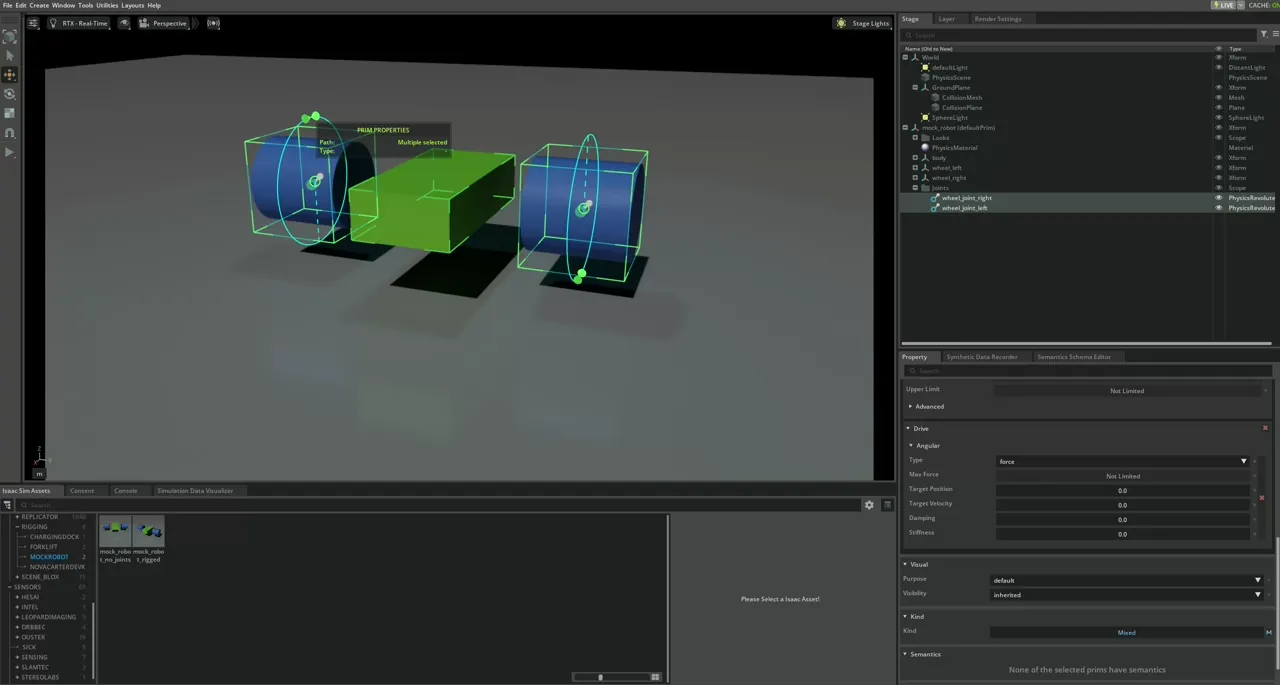The width and height of the screenshot is (1280, 685).
Task: Select the Move gizmo tool
Action: pos(10,75)
